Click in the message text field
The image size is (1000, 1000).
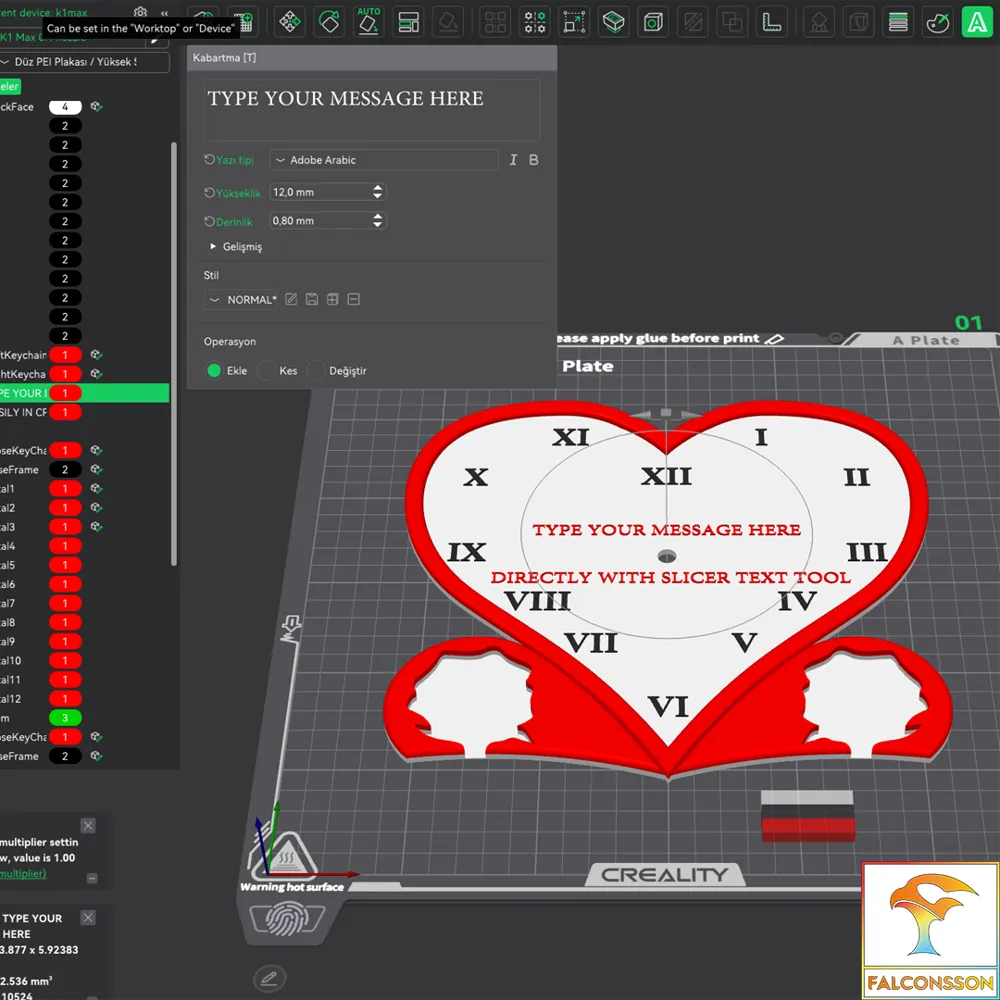(372, 110)
